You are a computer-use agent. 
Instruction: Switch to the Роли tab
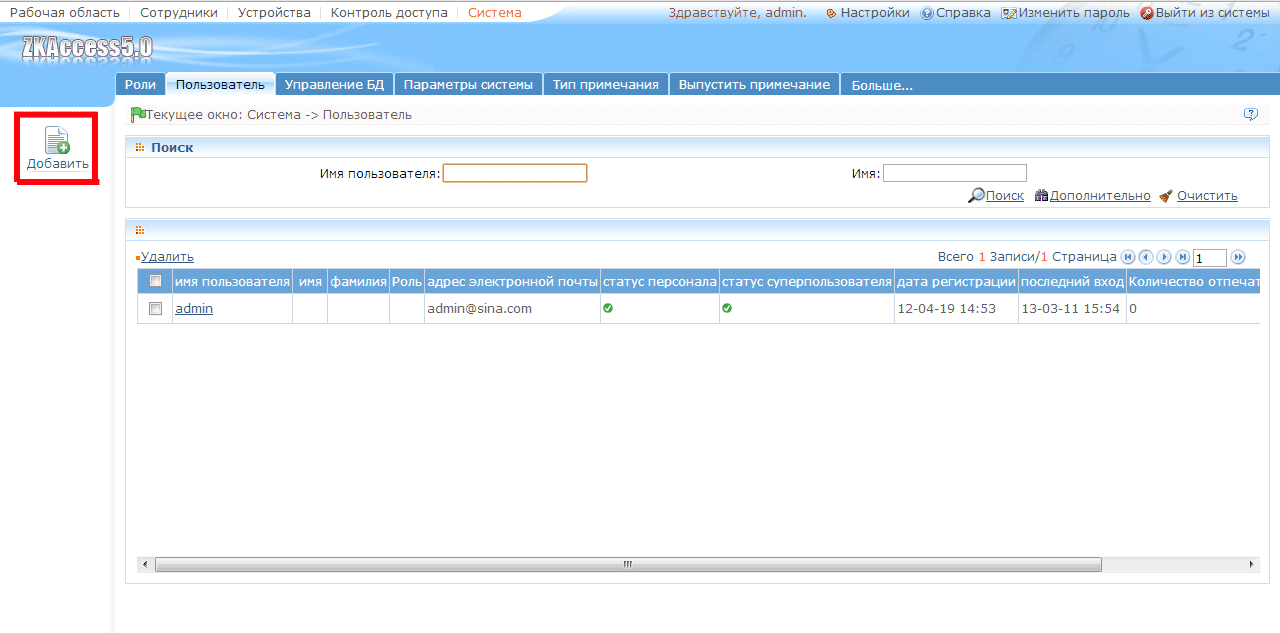click(140, 85)
